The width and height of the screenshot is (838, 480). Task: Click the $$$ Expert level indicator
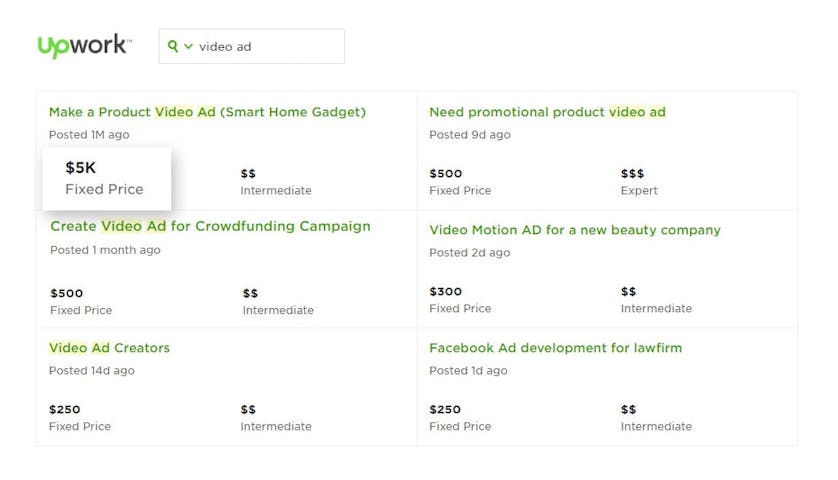tap(639, 181)
